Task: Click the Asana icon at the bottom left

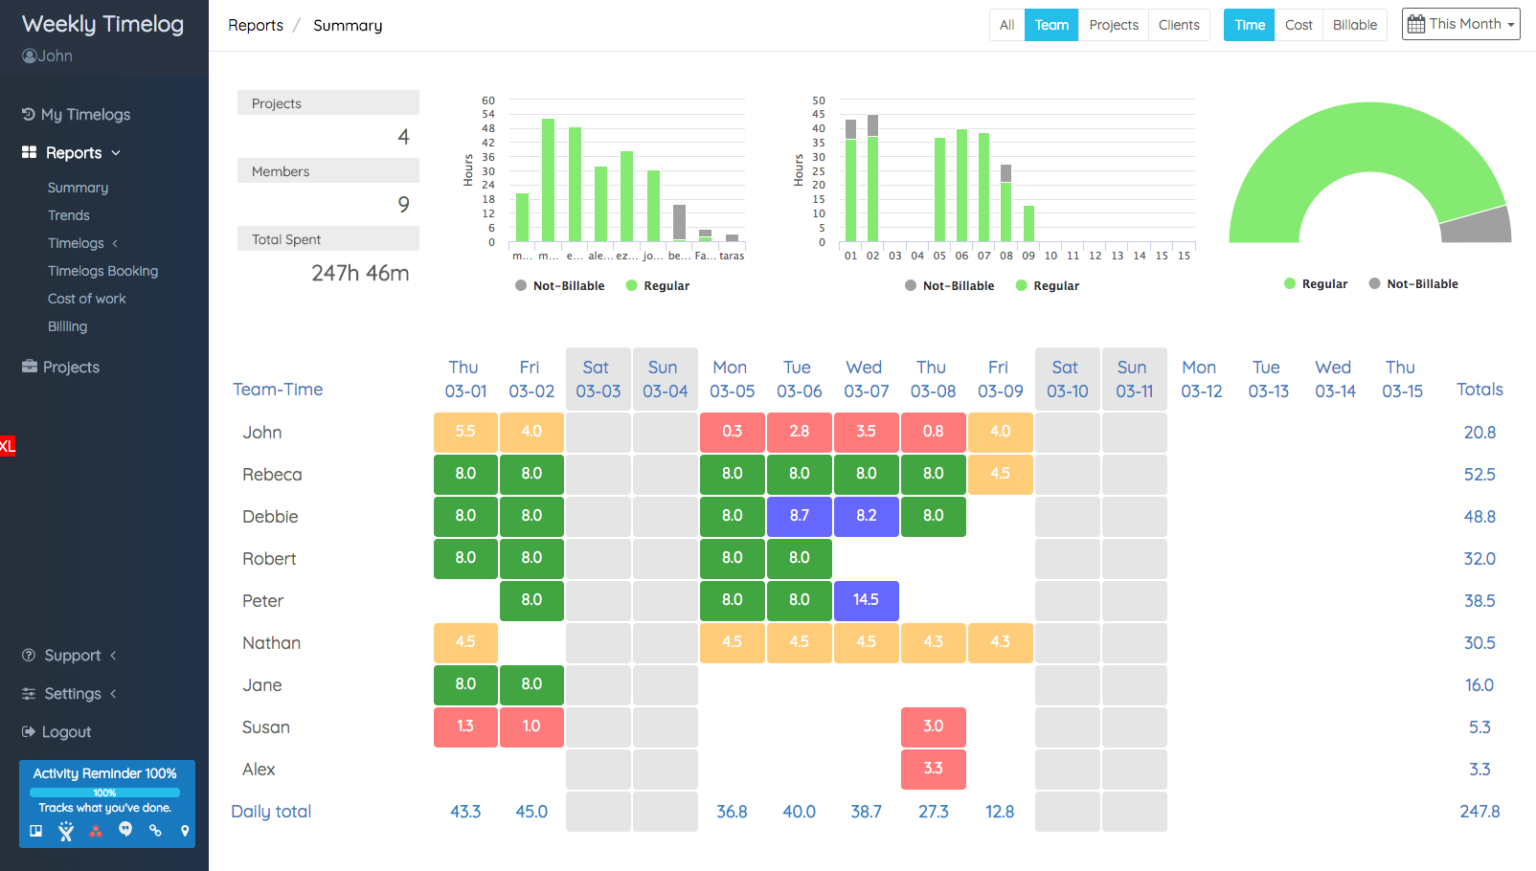Action: (x=96, y=831)
